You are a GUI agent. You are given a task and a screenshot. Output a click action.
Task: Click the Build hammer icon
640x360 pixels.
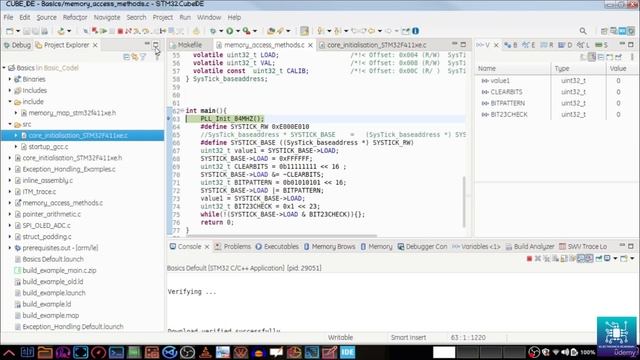click(x=61, y=31)
